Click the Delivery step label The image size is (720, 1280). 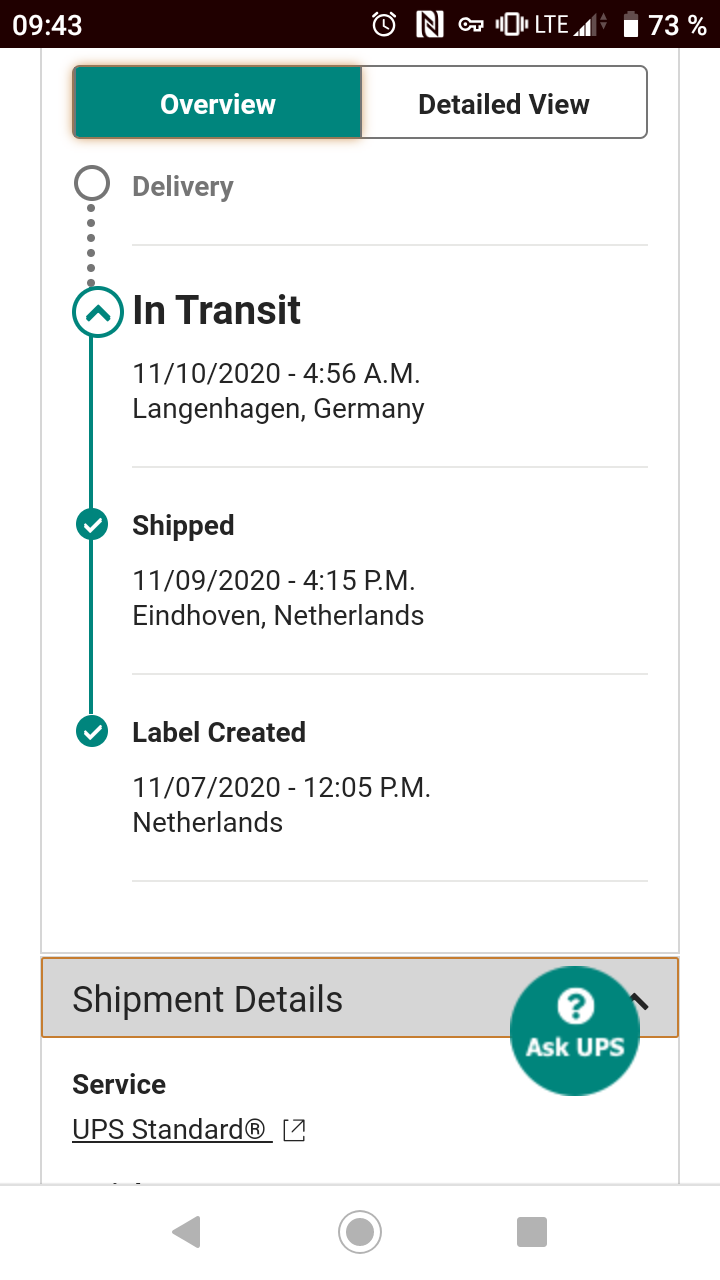pyautogui.click(x=183, y=187)
